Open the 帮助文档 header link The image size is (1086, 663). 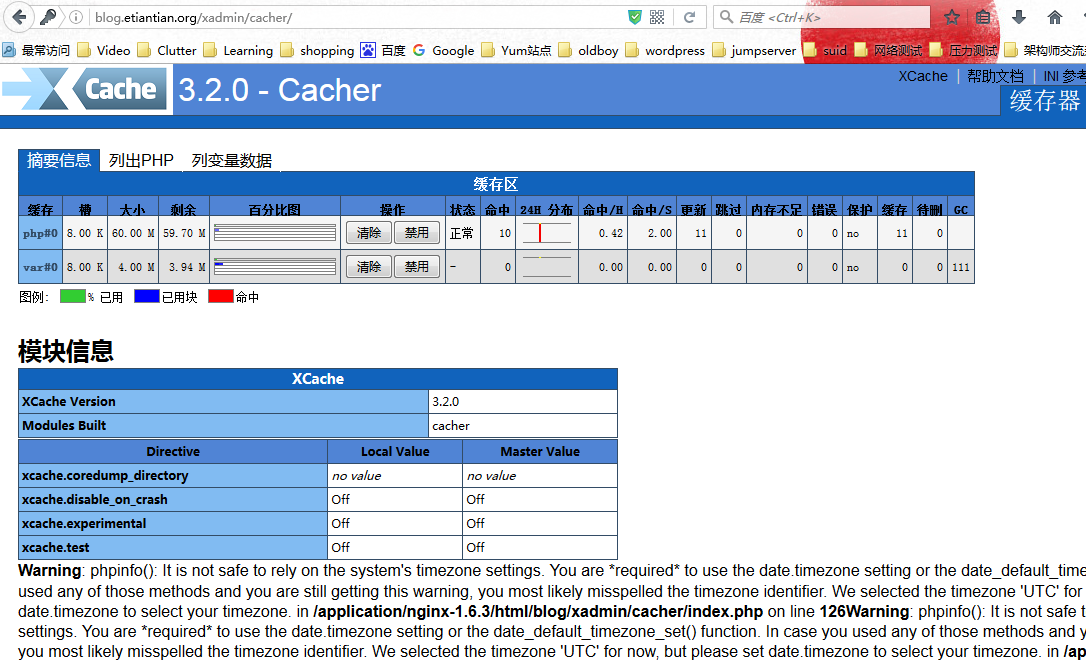[995, 76]
